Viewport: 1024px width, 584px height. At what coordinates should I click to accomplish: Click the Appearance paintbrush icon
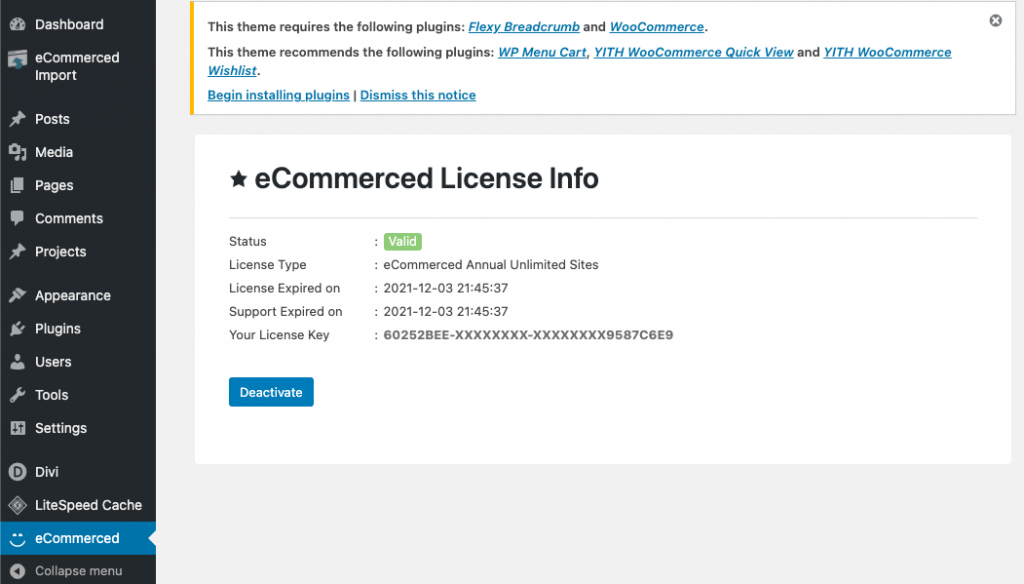pyautogui.click(x=17, y=296)
